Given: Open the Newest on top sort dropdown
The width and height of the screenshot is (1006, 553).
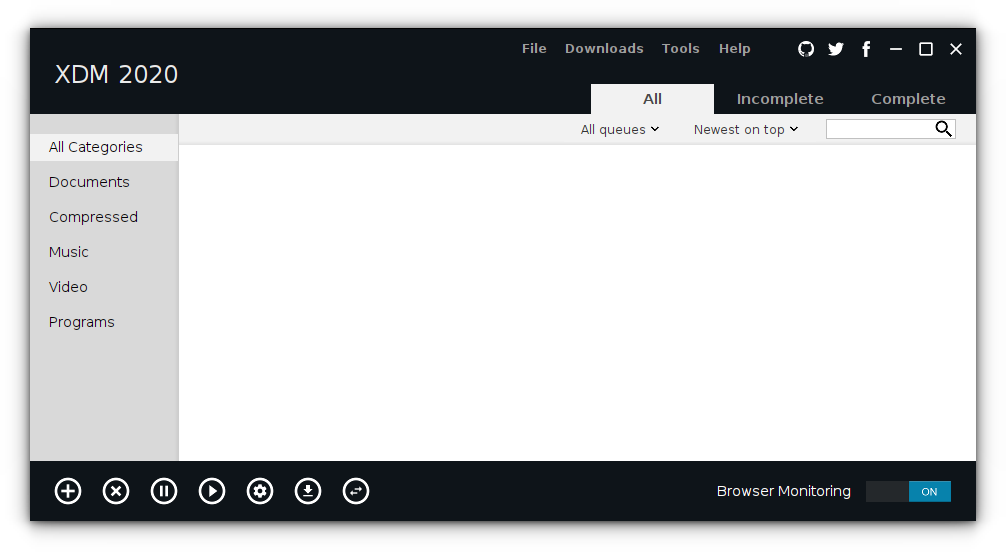Looking at the screenshot, I should tap(746, 130).
